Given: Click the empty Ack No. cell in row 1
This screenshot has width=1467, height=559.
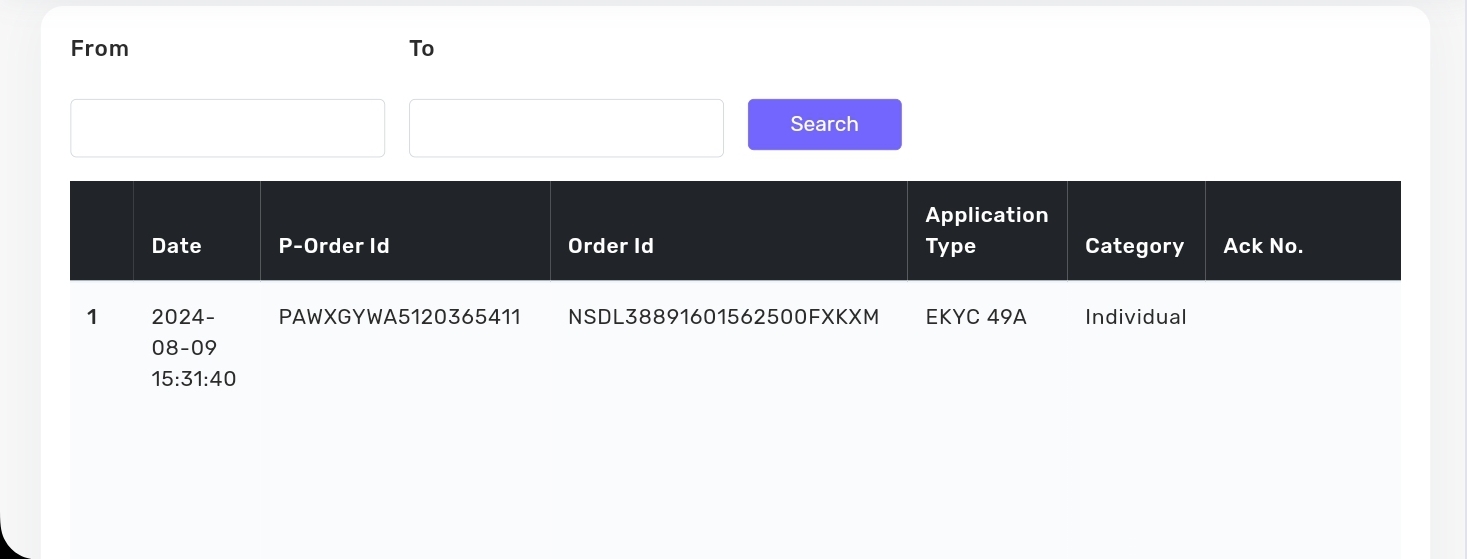Looking at the screenshot, I should point(1300,318).
